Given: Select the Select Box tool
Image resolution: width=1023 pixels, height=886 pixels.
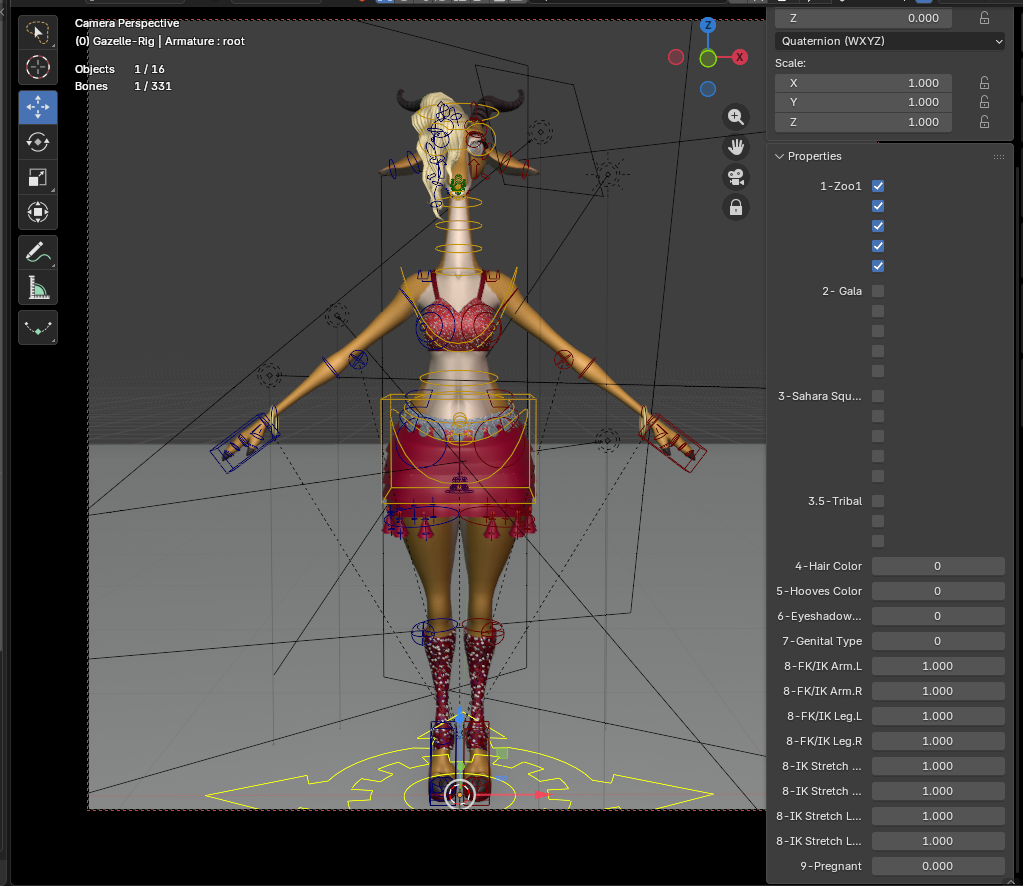Looking at the screenshot, I should (38, 33).
